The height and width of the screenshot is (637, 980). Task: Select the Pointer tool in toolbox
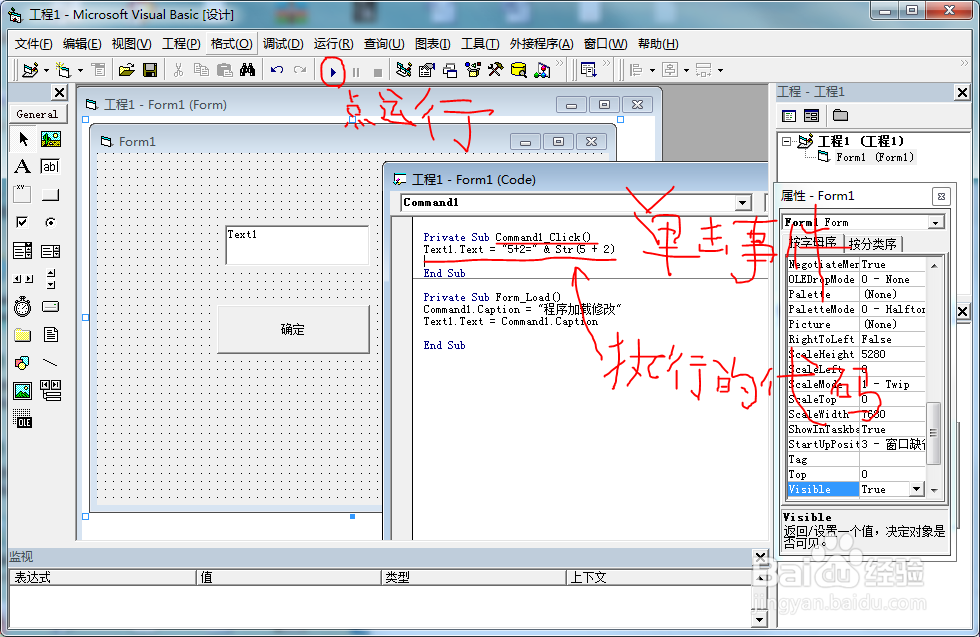(x=23, y=139)
